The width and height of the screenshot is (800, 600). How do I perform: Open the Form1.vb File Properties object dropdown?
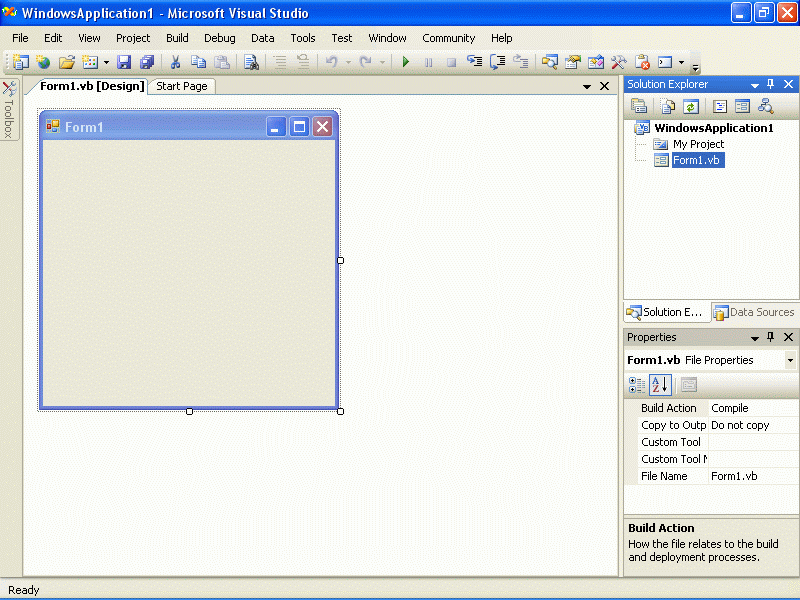click(x=790, y=360)
